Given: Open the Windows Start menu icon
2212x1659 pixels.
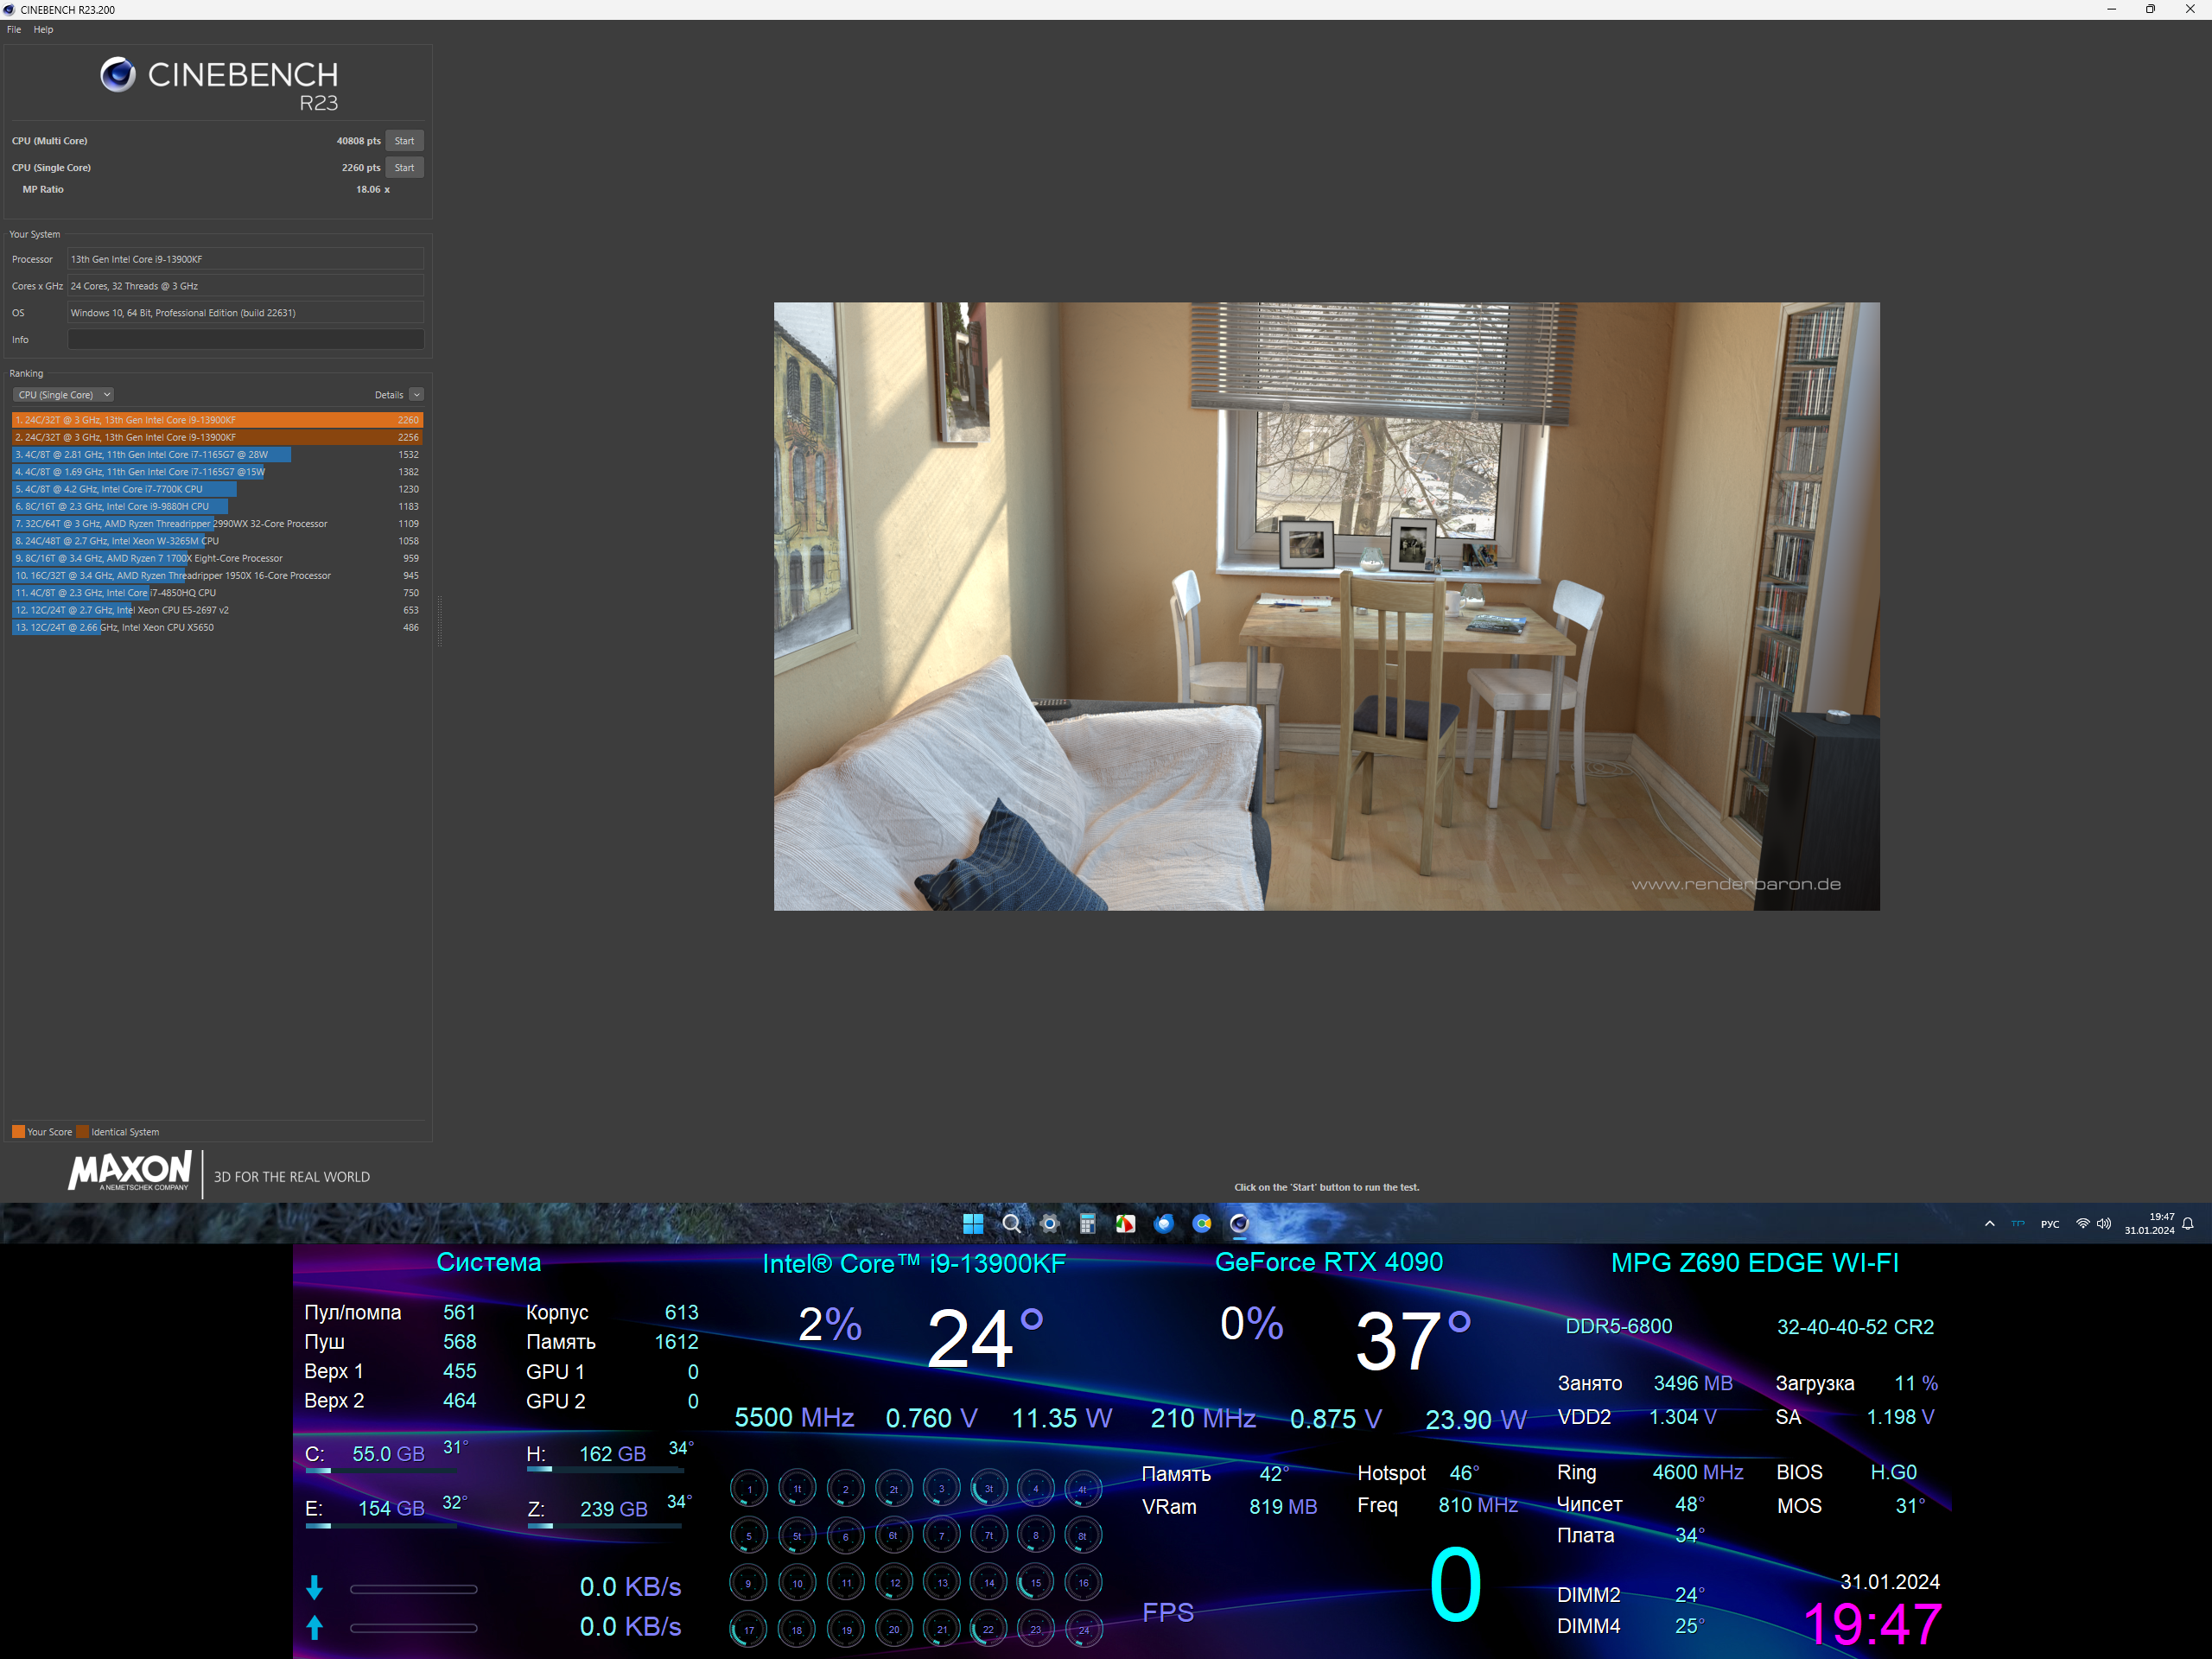Looking at the screenshot, I should tap(973, 1224).
